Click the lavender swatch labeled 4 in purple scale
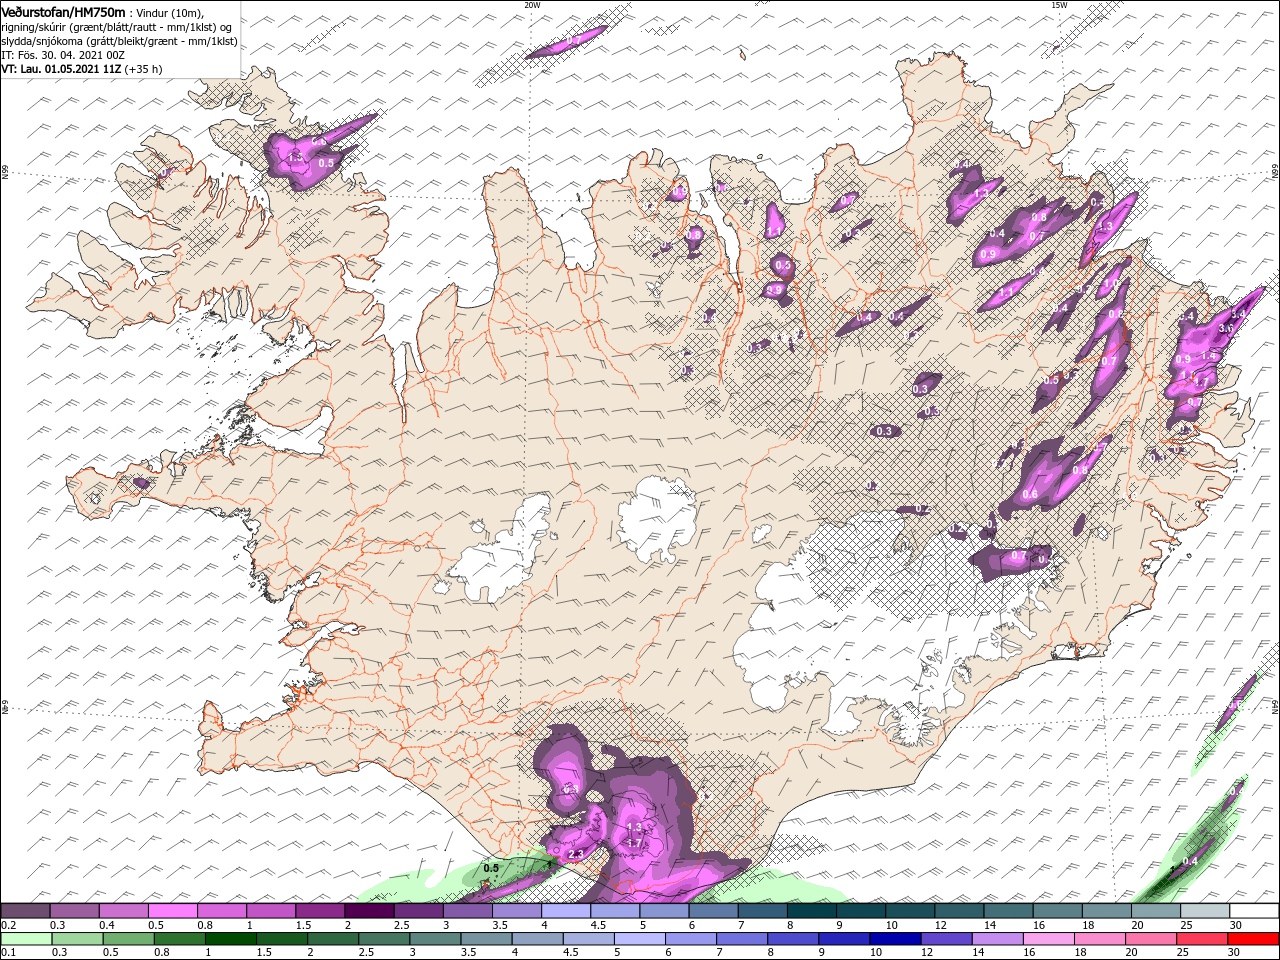Screen dimensions: 1280x960 [x=565, y=911]
